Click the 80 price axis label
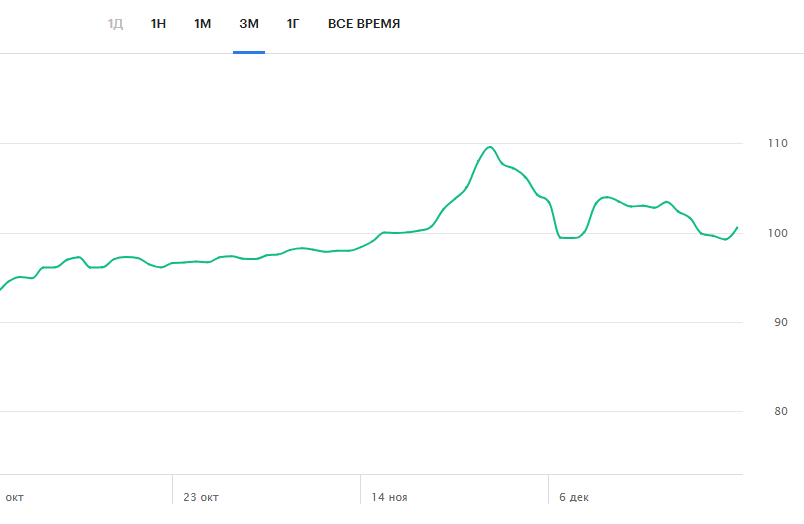This screenshot has width=804, height=524. click(x=780, y=411)
